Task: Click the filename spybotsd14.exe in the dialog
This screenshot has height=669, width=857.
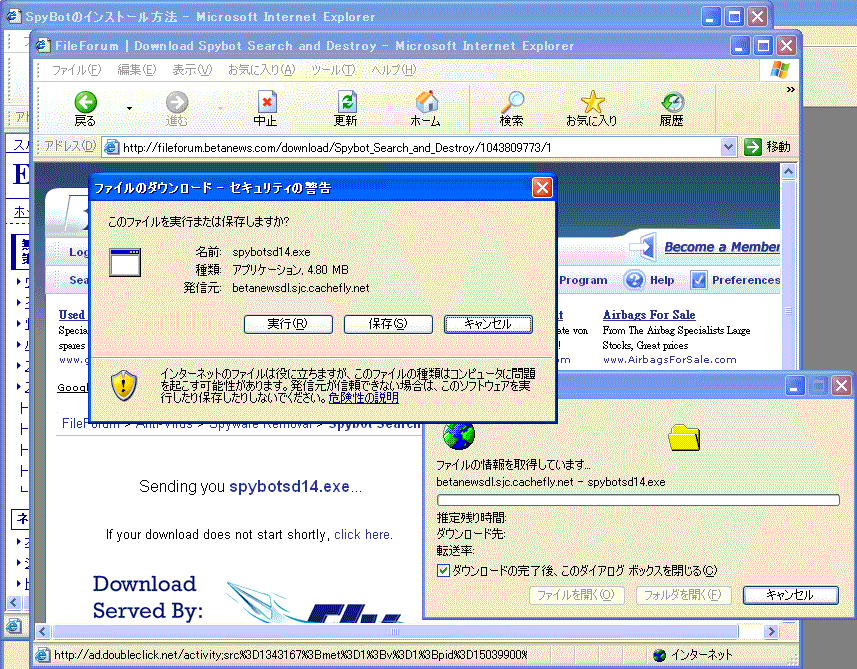Action: coord(271,252)
